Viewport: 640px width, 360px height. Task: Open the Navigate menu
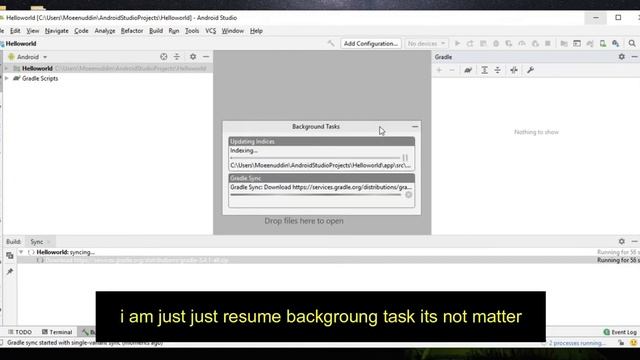(x=57, y=31)
